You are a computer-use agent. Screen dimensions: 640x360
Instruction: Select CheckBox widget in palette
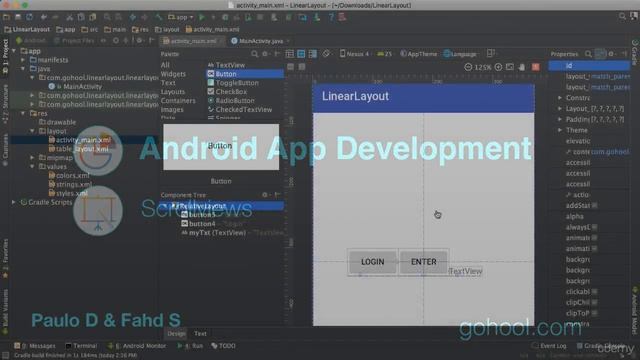[x=231, y=92]
